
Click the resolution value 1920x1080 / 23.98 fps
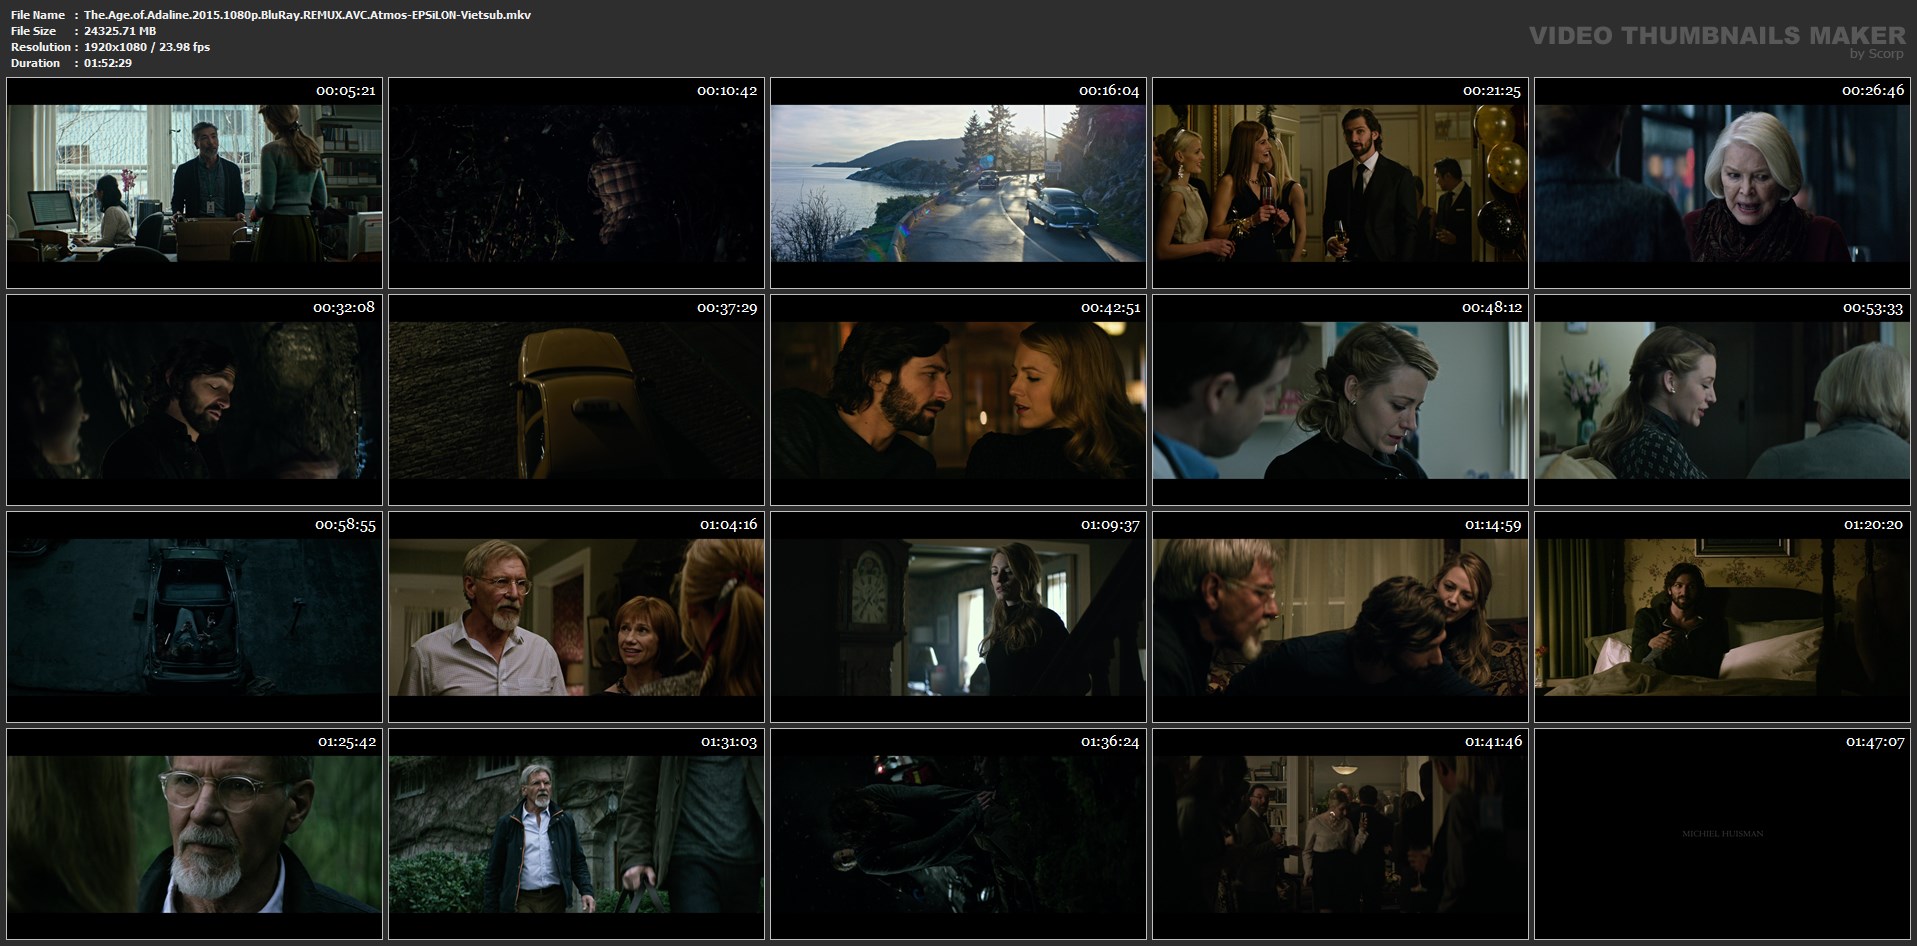coord(147,47)
